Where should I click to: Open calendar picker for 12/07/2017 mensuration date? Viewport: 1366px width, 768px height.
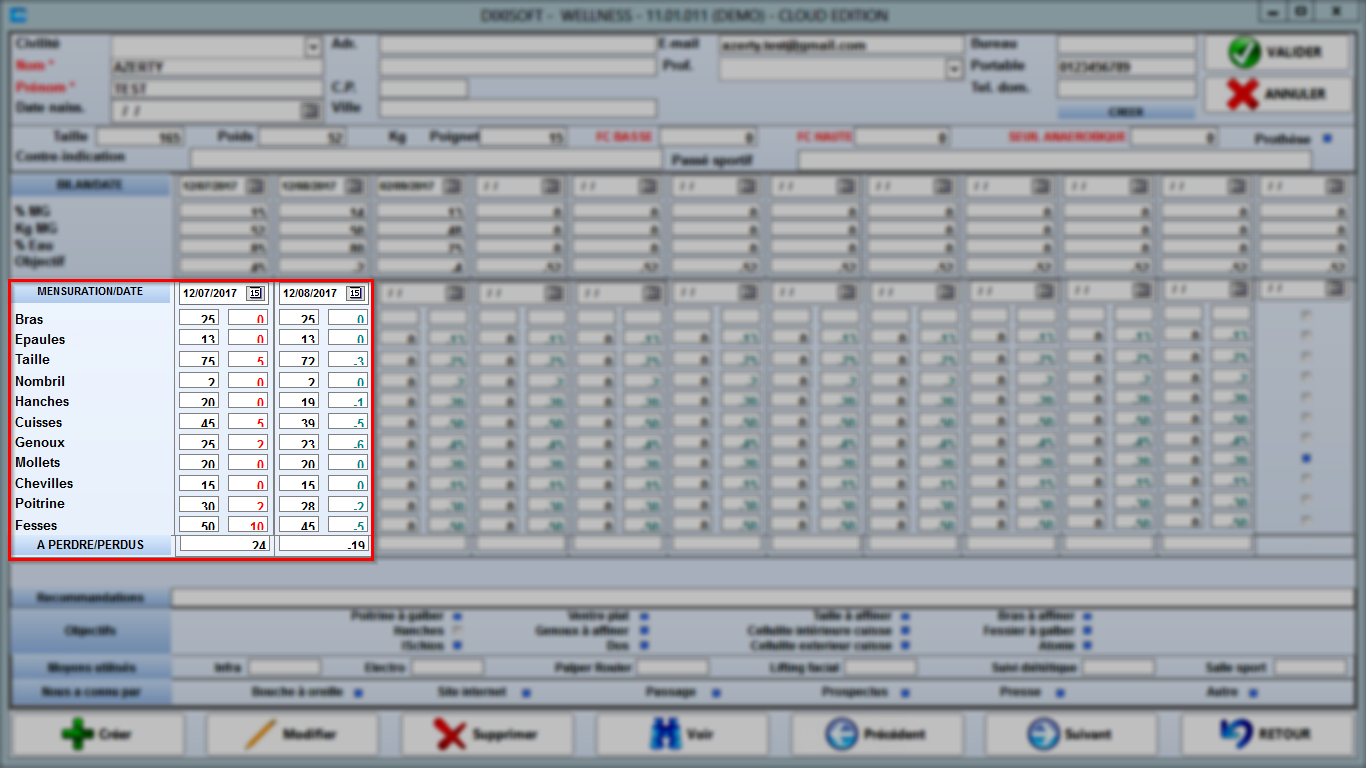click(x=255, y=293)
